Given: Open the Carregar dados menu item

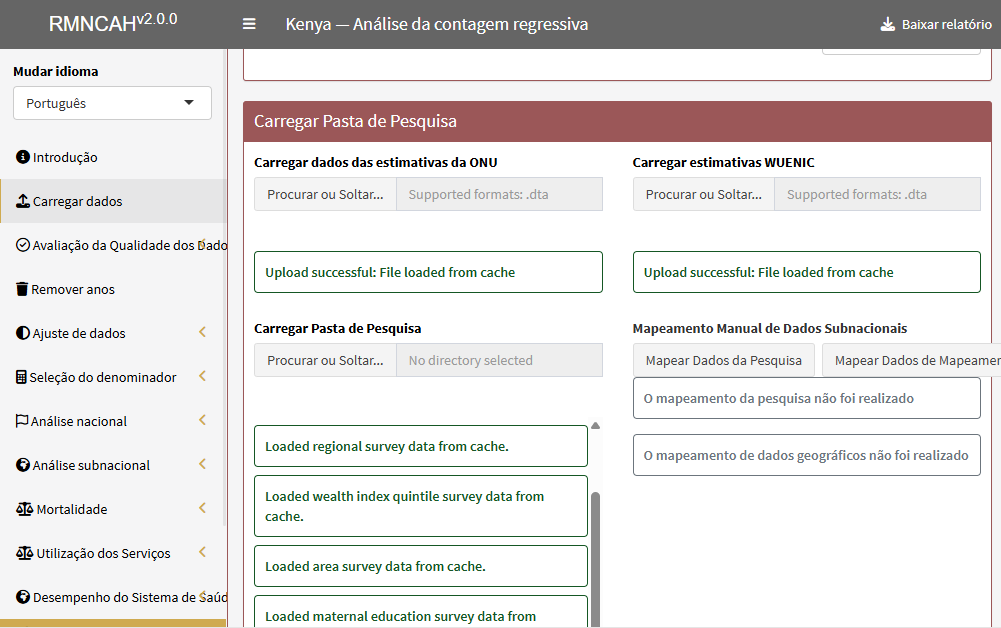Looking at the screenshot, I should click(x=113, y=201).
